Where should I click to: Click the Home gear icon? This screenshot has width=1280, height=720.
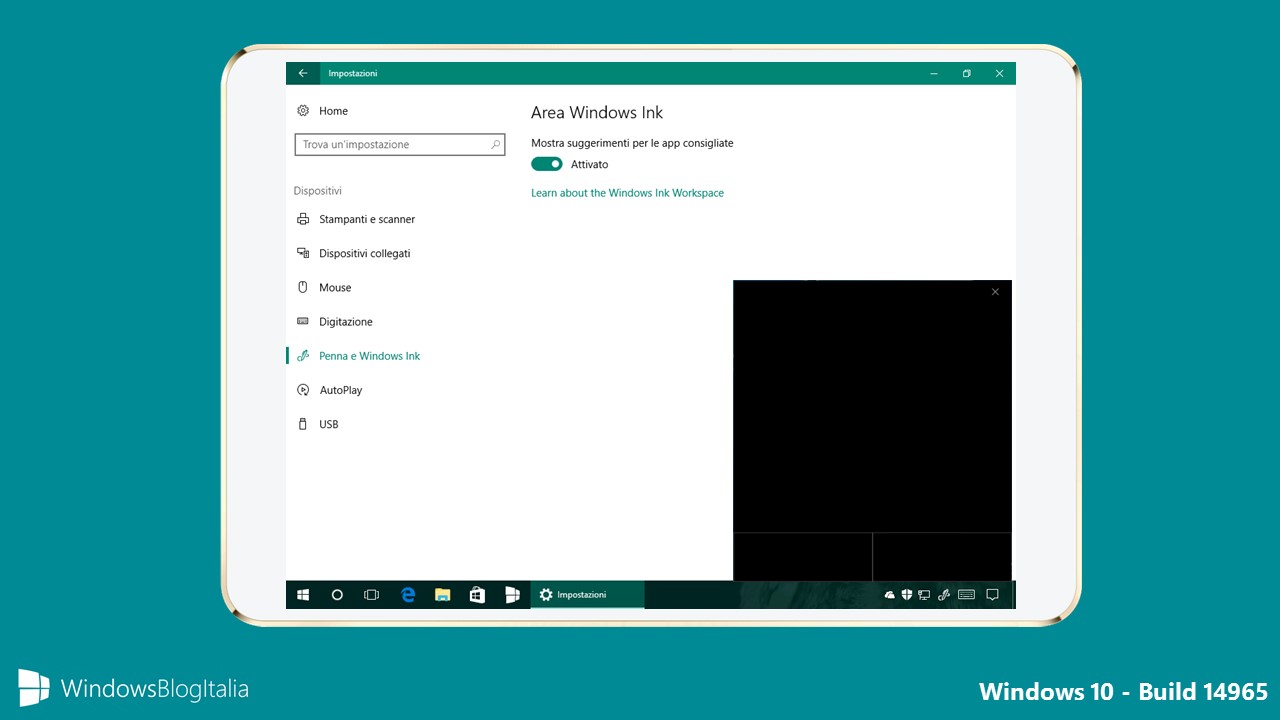pos(303,111)
